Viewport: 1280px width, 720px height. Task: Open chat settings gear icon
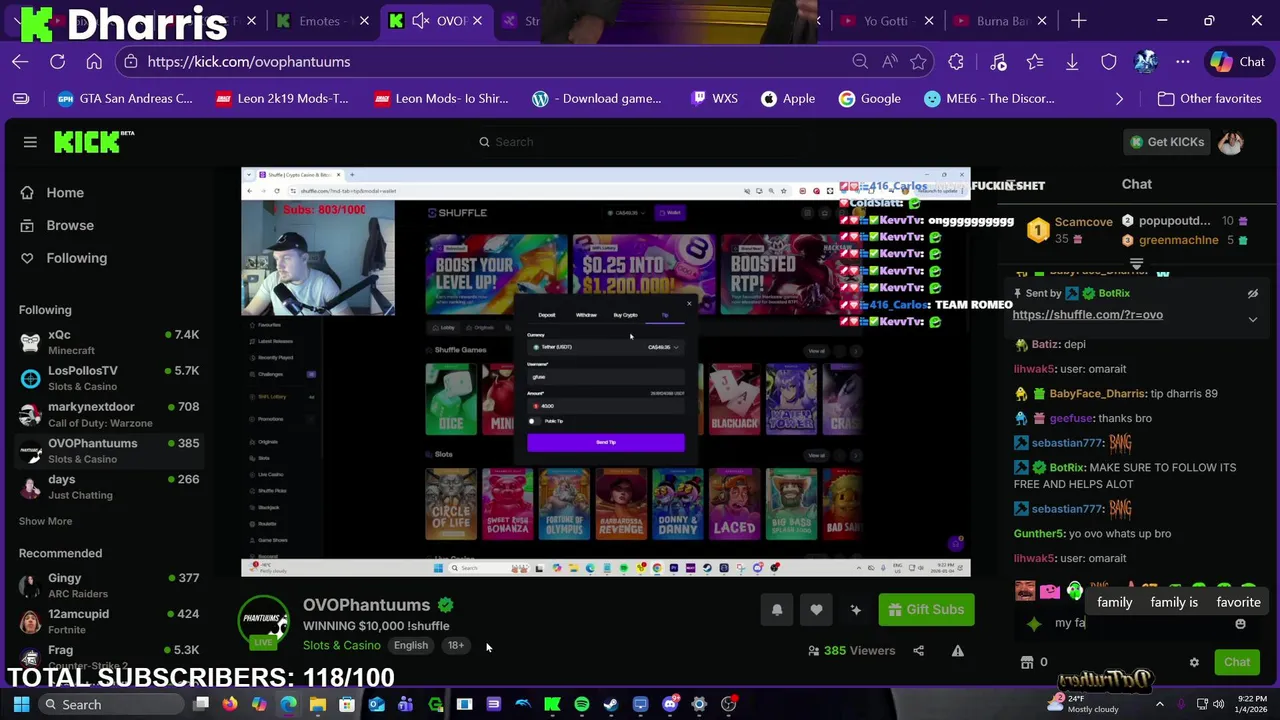click(x=1194, y=662)
